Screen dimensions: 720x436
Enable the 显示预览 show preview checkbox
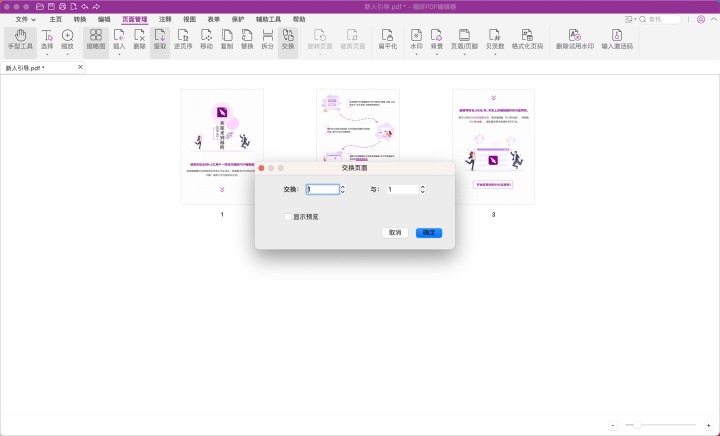pyautogui.click(x=288, y=216)
